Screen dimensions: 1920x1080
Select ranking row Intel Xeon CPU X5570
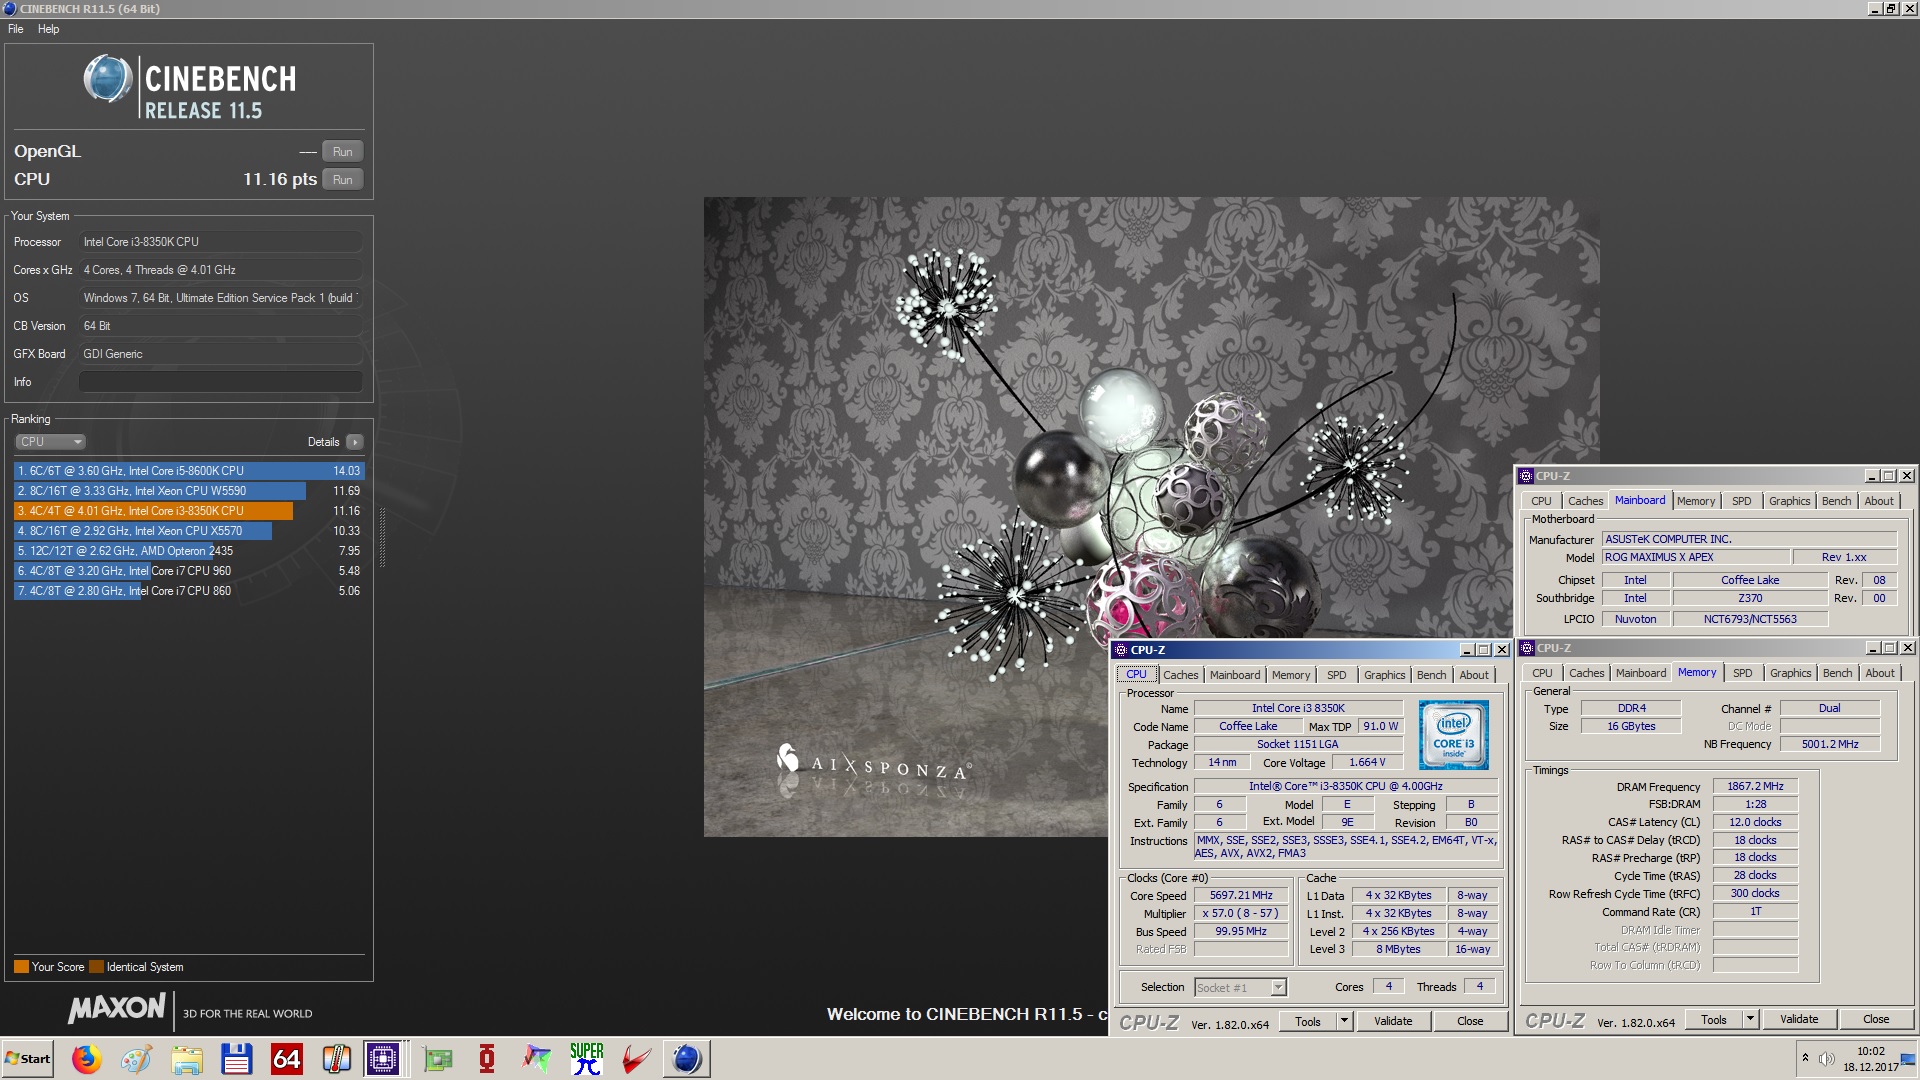point(189,531)
